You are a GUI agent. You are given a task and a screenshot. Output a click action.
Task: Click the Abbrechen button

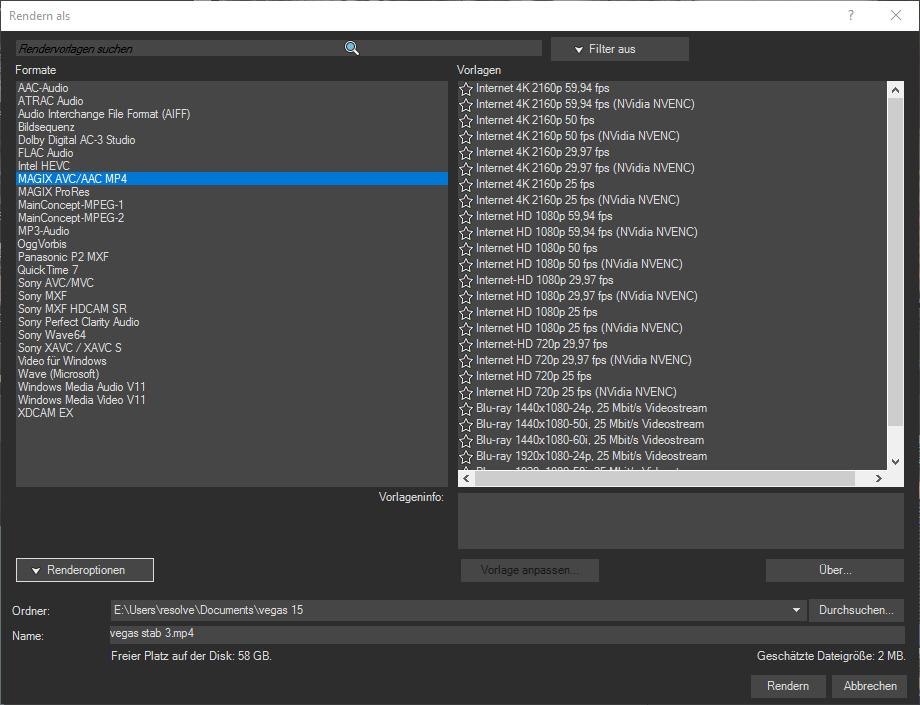870,686
